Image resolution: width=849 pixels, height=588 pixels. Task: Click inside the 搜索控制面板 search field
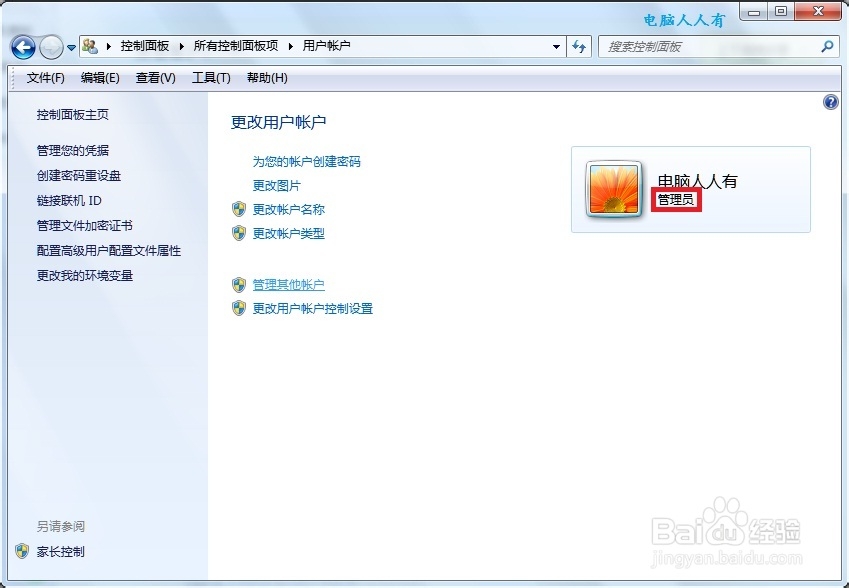point(700,46)
